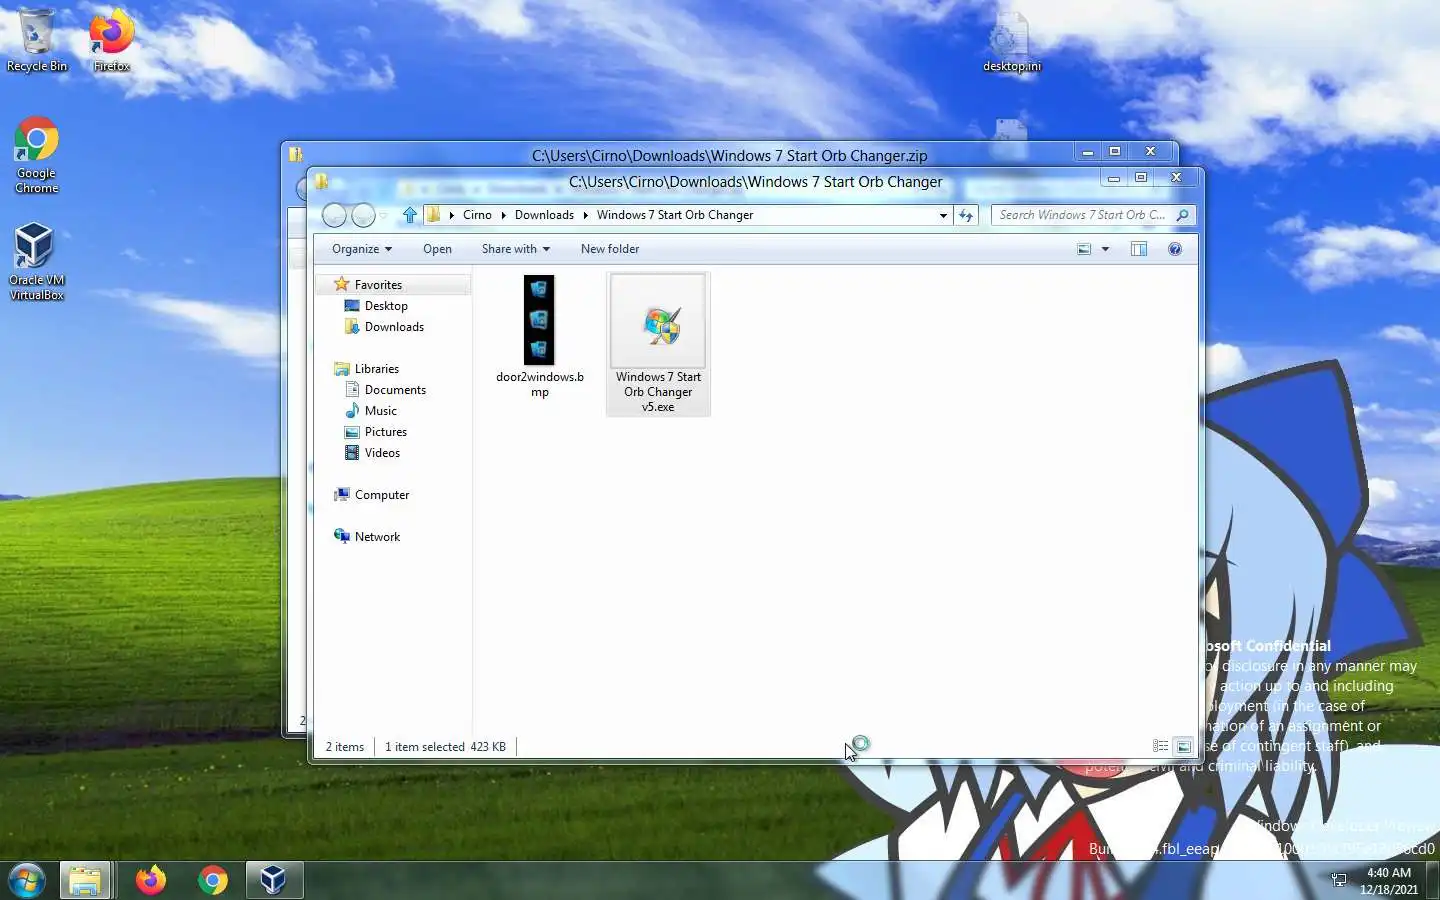
Task: Open Explorer Help icon
Action: [x=1175, y=249]
